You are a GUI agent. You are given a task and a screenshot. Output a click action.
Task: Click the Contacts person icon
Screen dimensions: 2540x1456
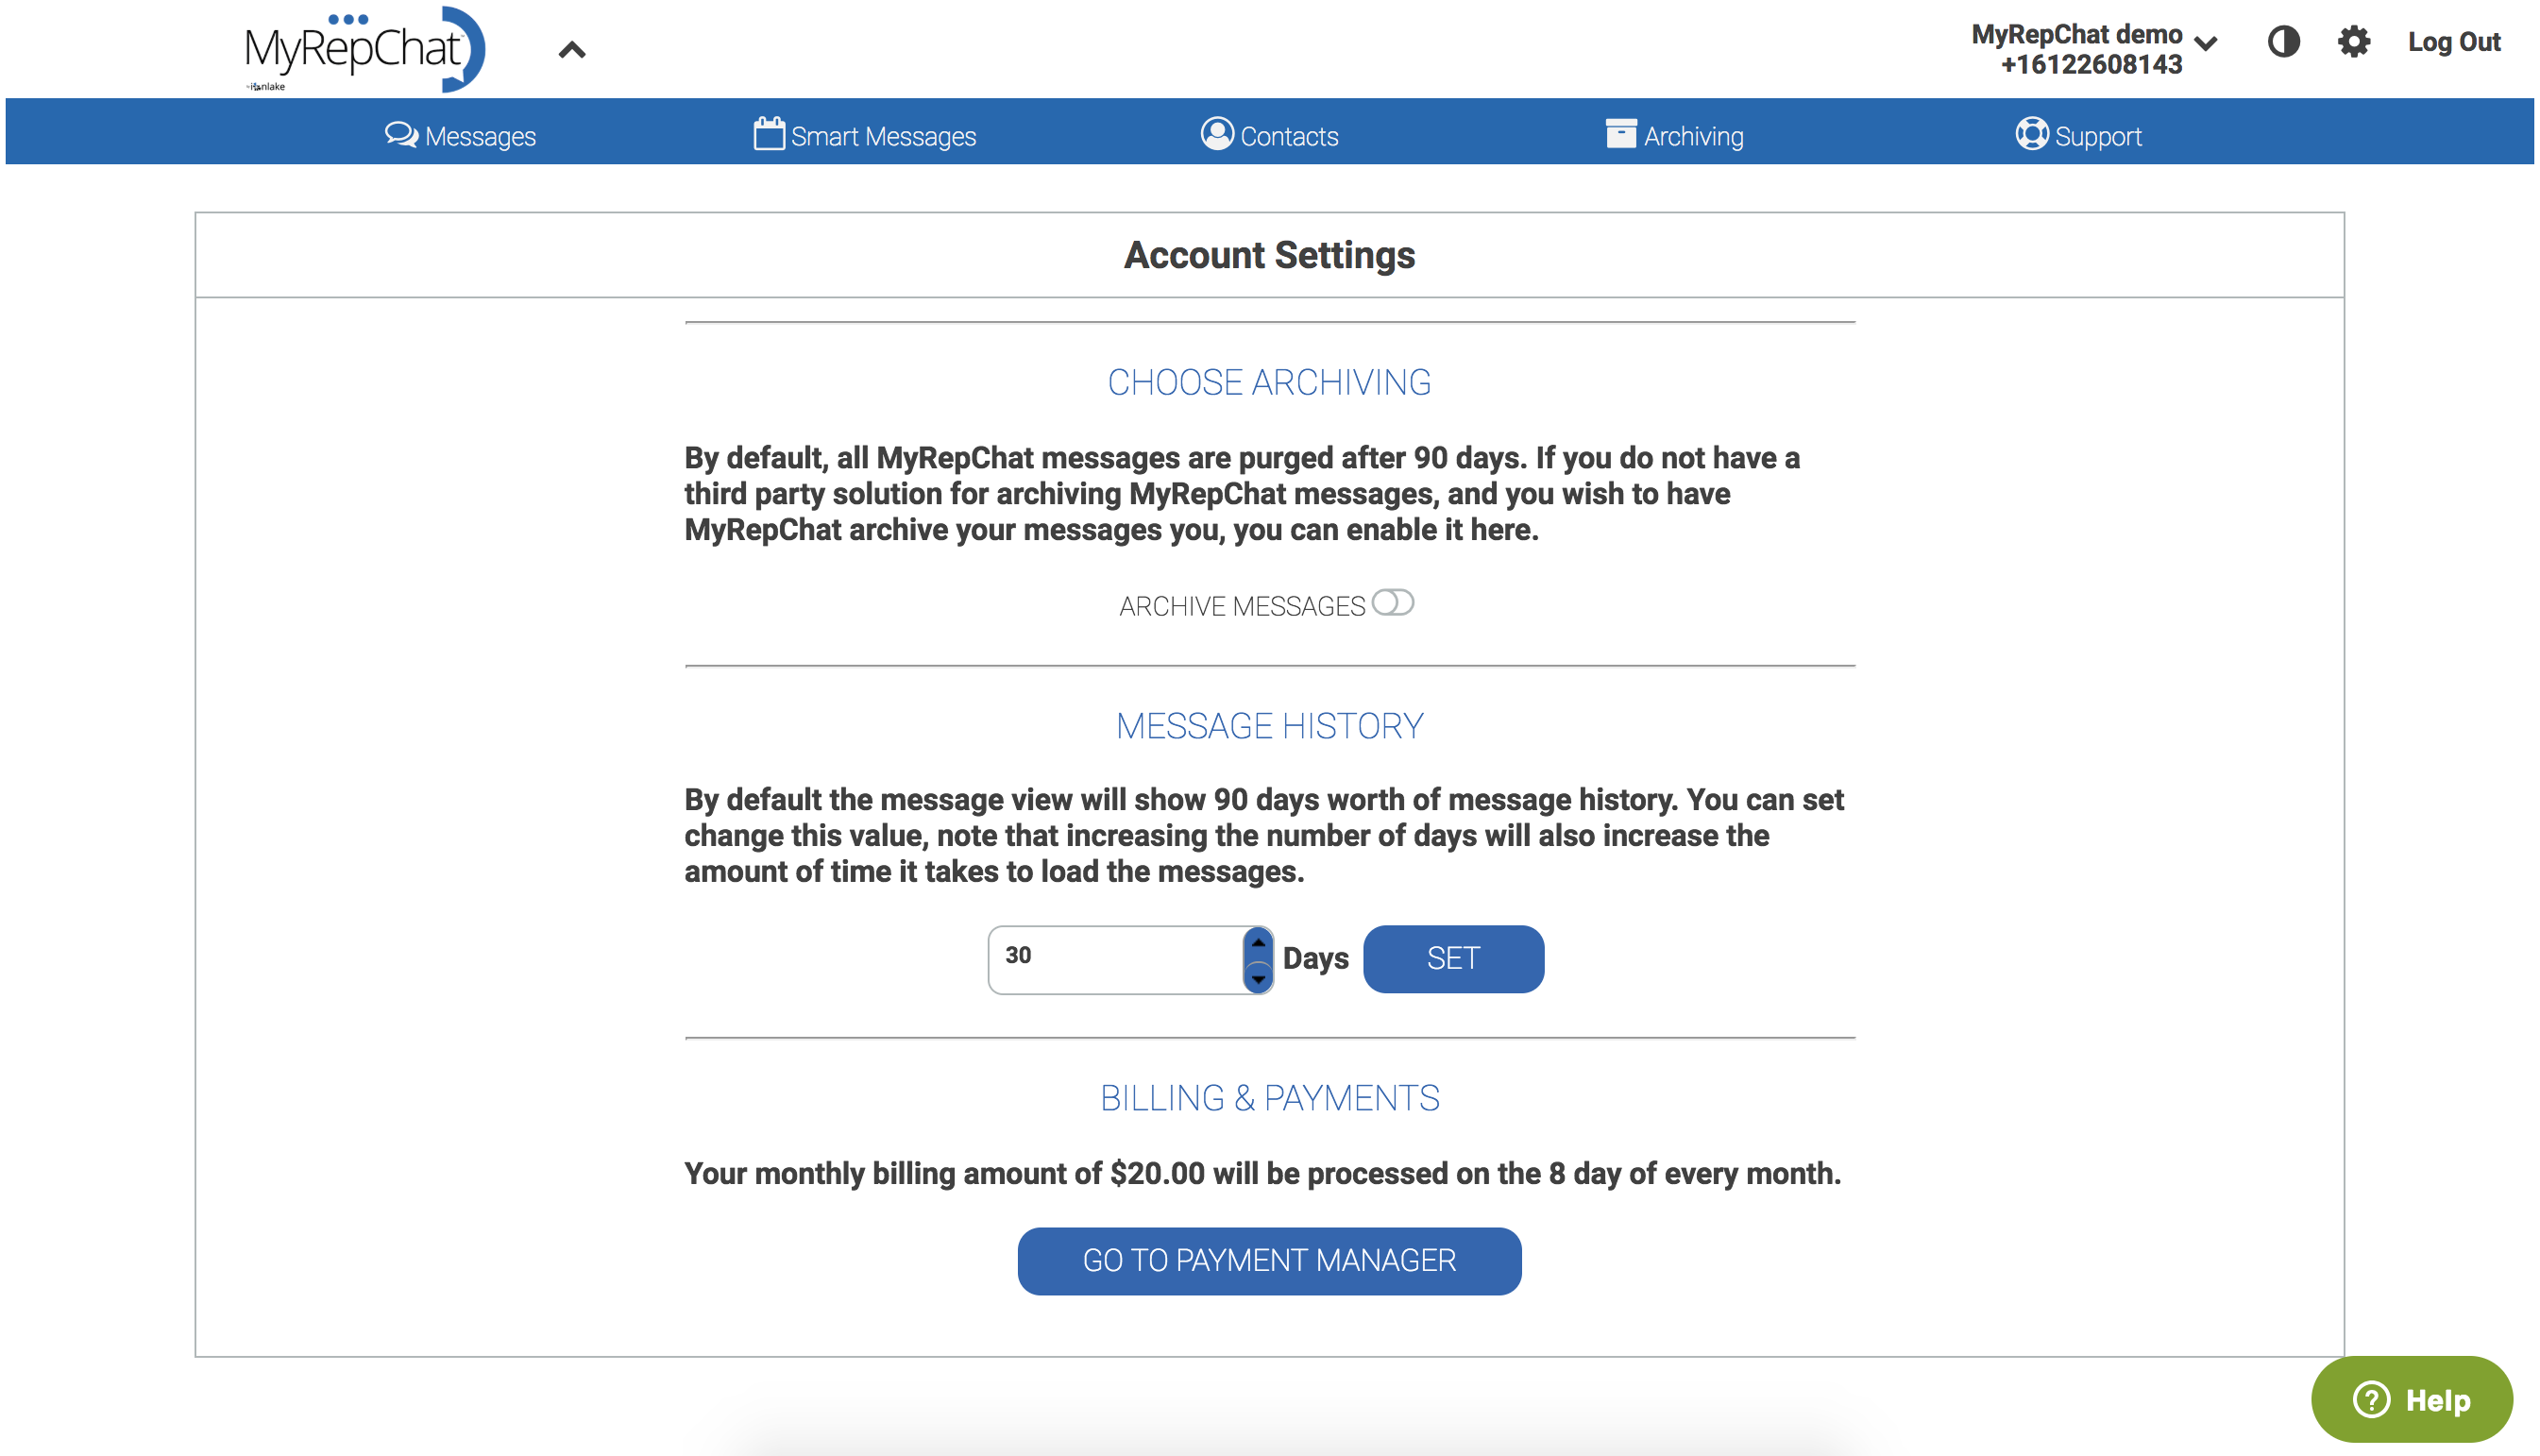click(1216, 134)
